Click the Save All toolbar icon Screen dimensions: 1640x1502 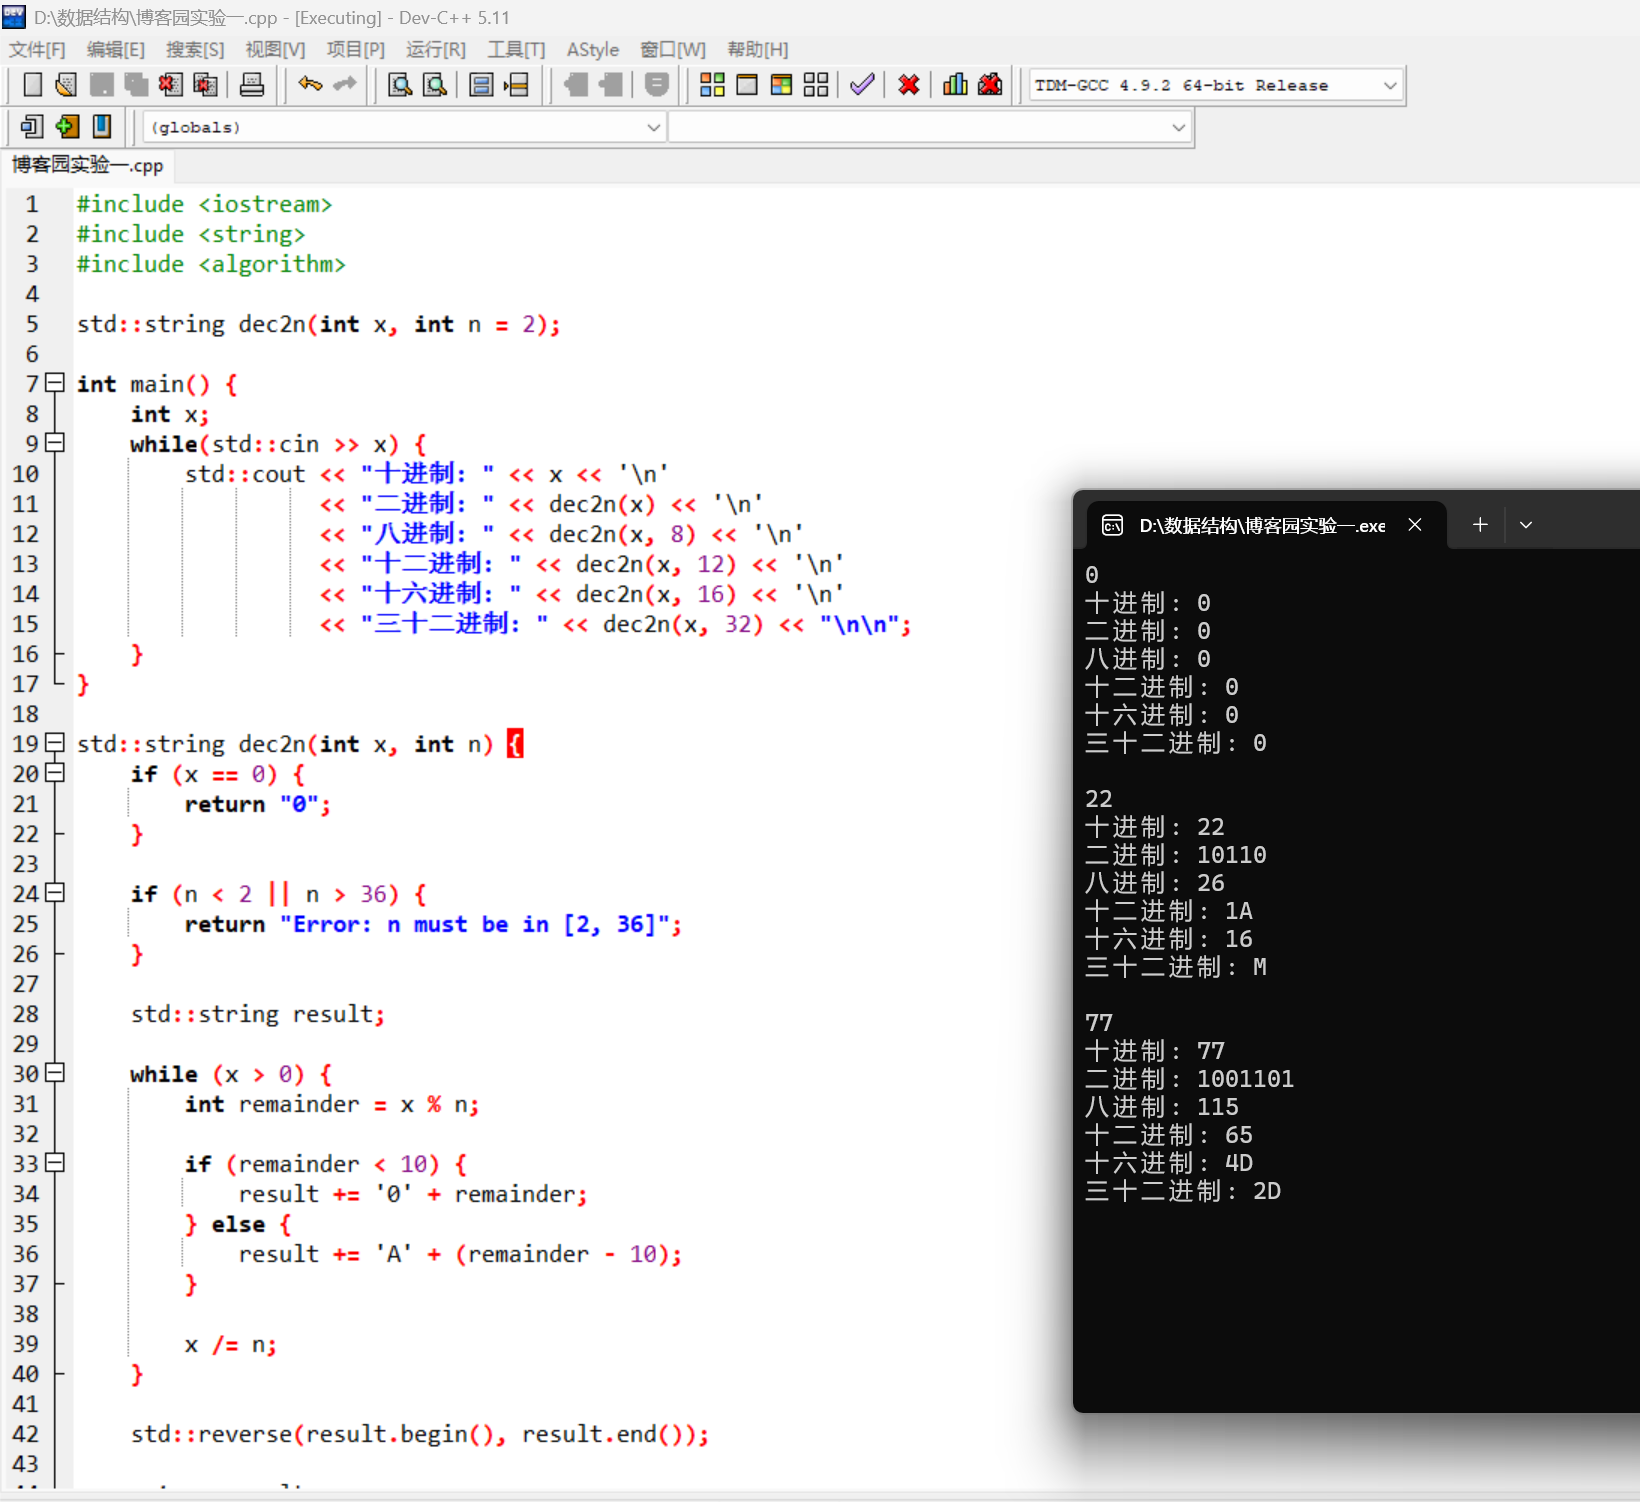pyautogui.click(x=136, y=85)
